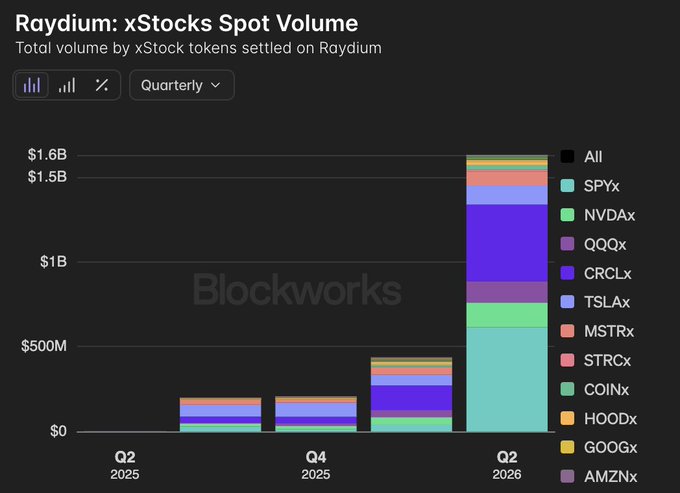
Task: Toggle AMZNx series color swatch
Action: [x=567, y=476]
